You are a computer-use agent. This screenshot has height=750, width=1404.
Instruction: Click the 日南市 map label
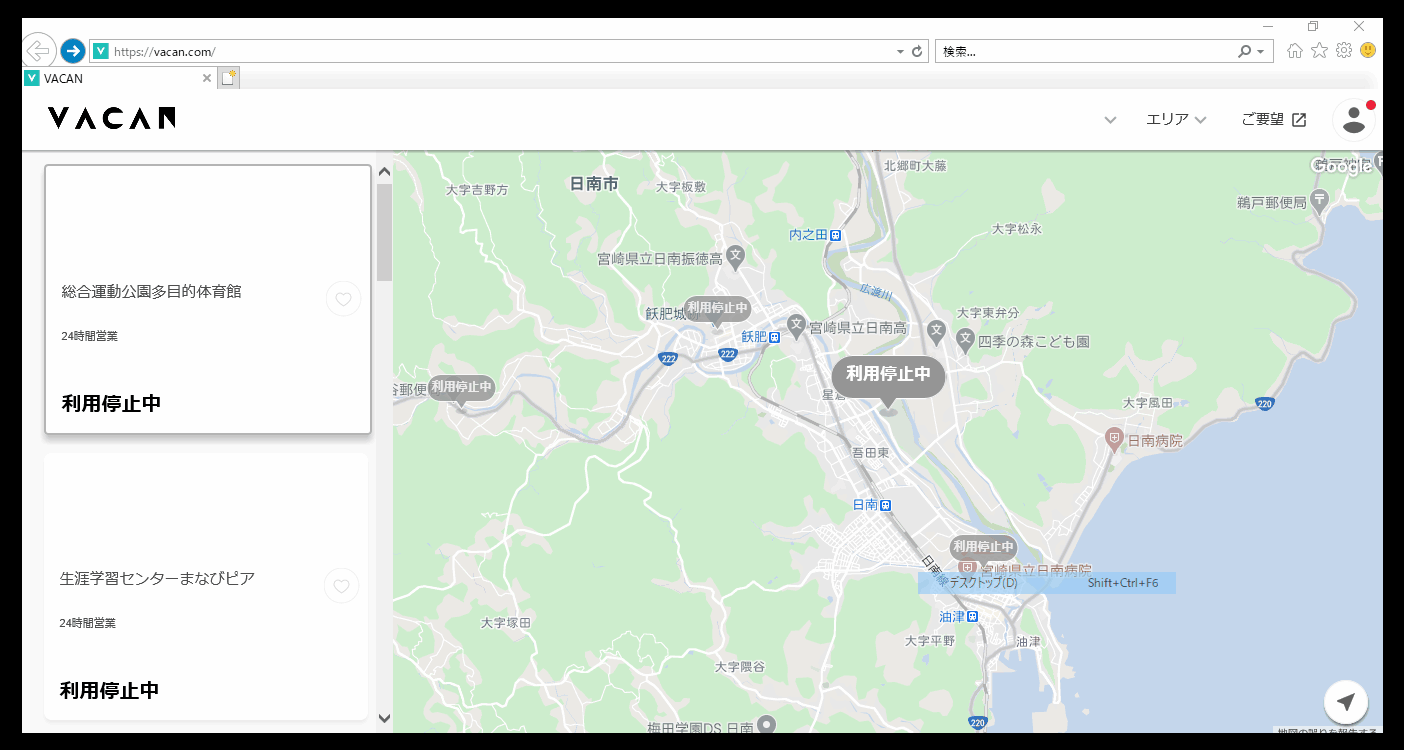(x=594, y=184)
